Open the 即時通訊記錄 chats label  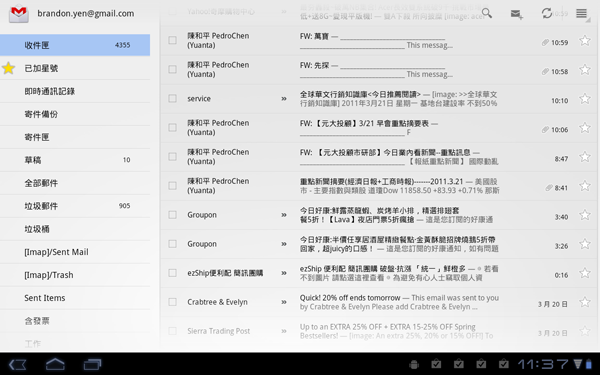click(75, 91)
